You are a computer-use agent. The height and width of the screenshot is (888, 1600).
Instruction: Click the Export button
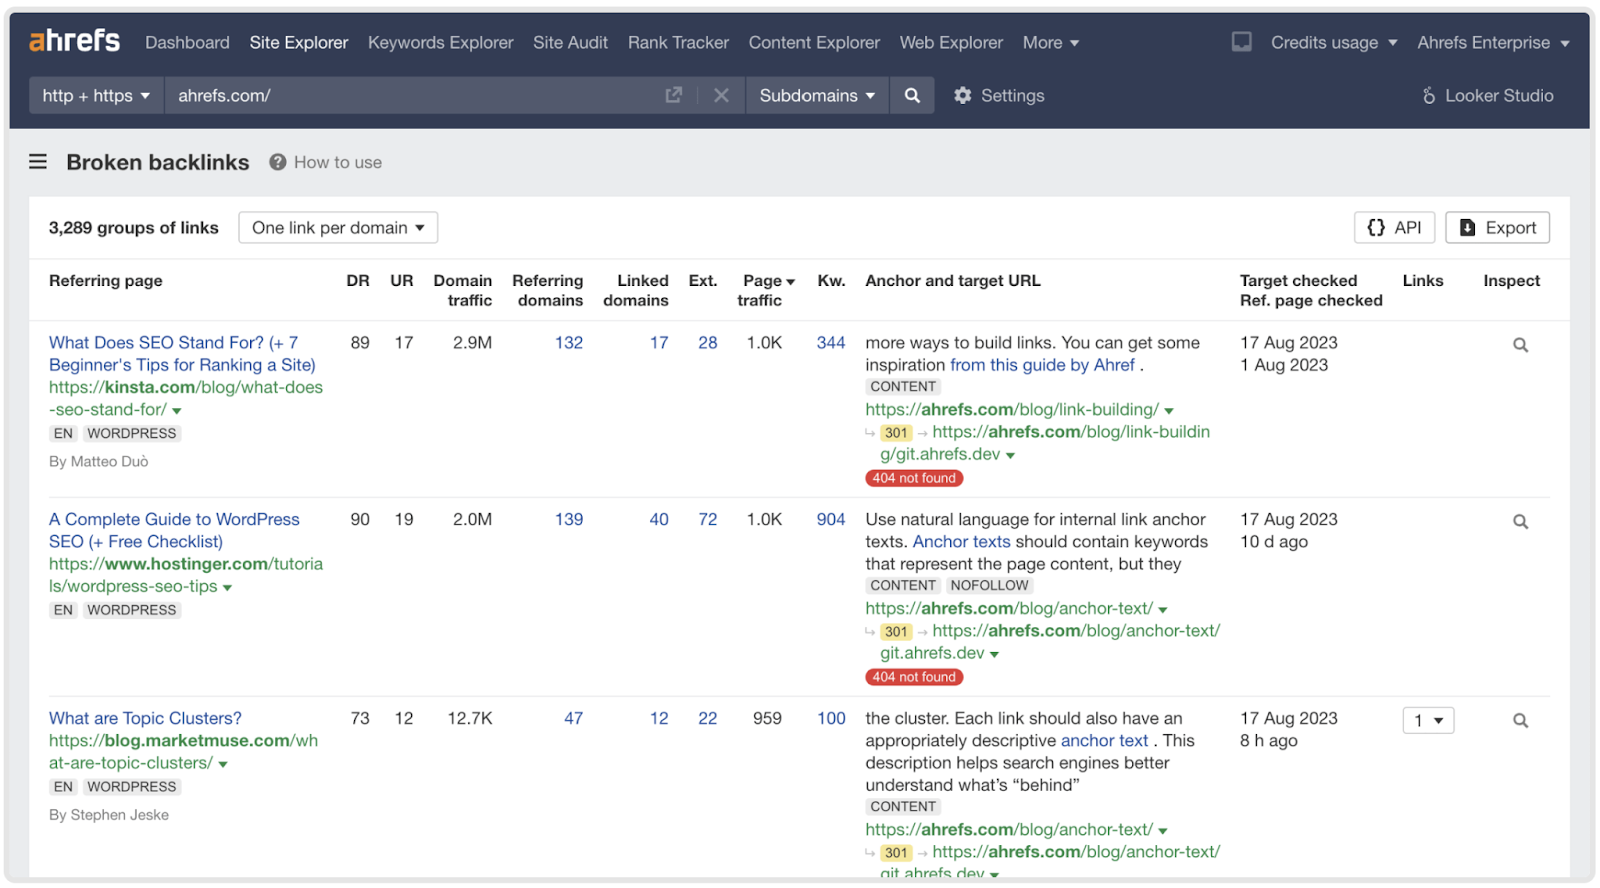tap(1497, 227)
